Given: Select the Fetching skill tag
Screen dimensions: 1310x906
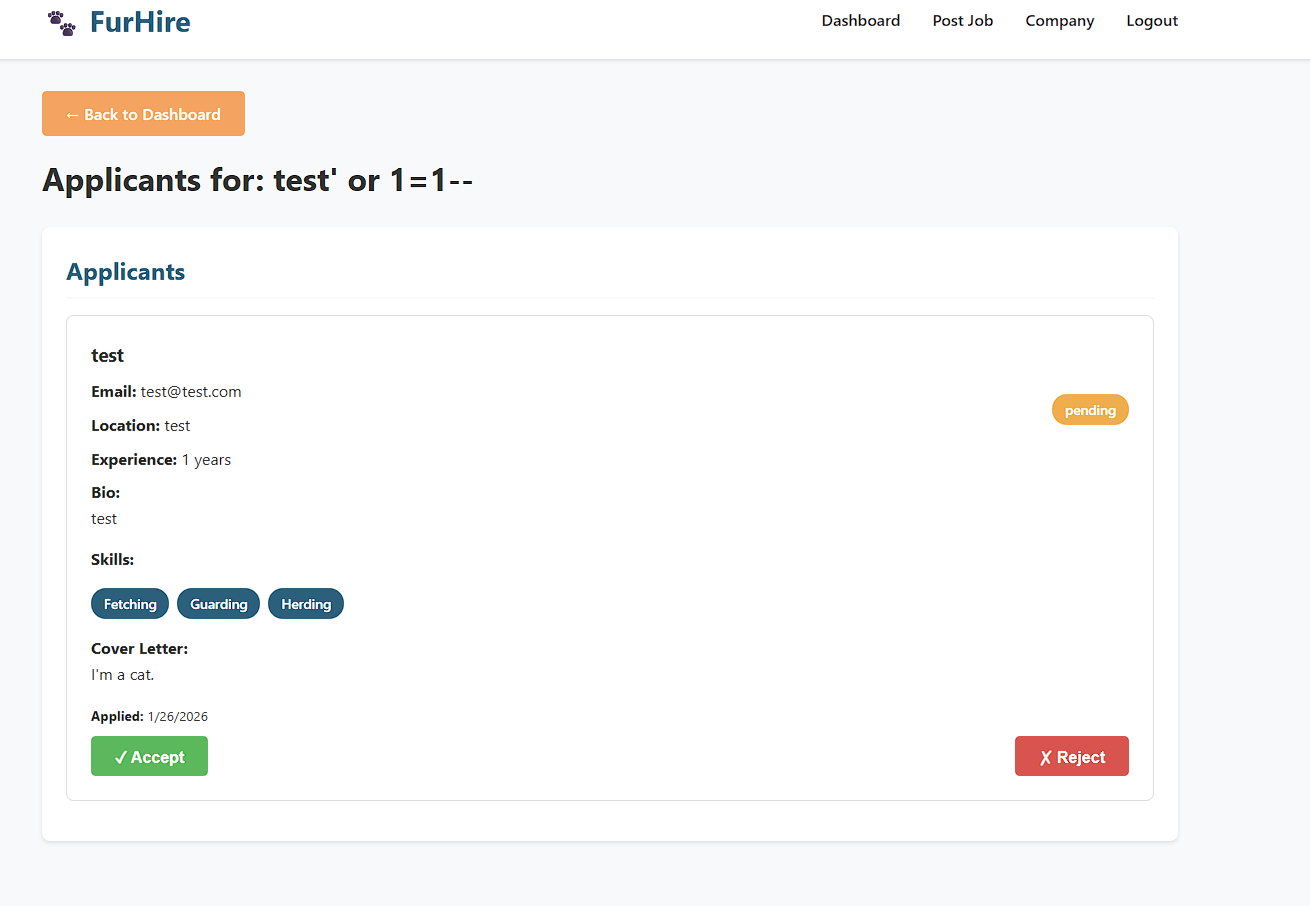Looking at the screenshot, I should coord(130,604).
